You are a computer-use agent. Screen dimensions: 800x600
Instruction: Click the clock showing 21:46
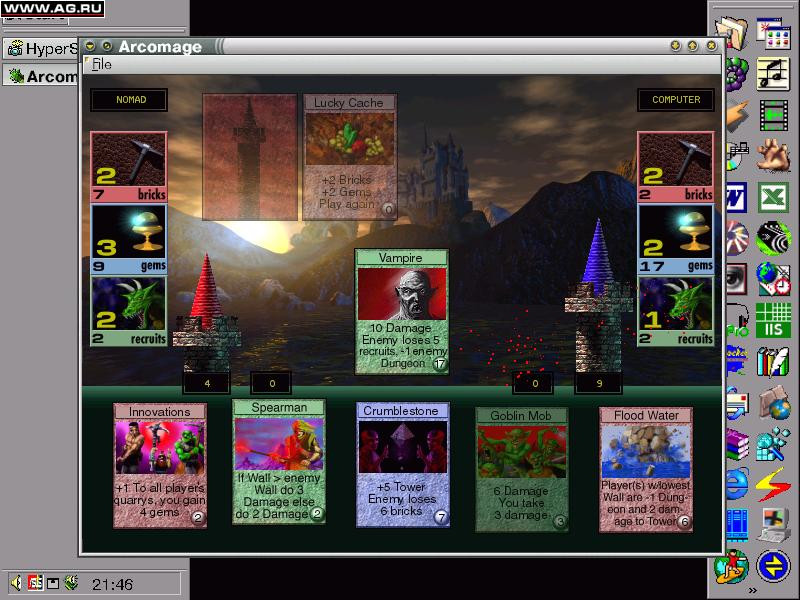(113, 584)
